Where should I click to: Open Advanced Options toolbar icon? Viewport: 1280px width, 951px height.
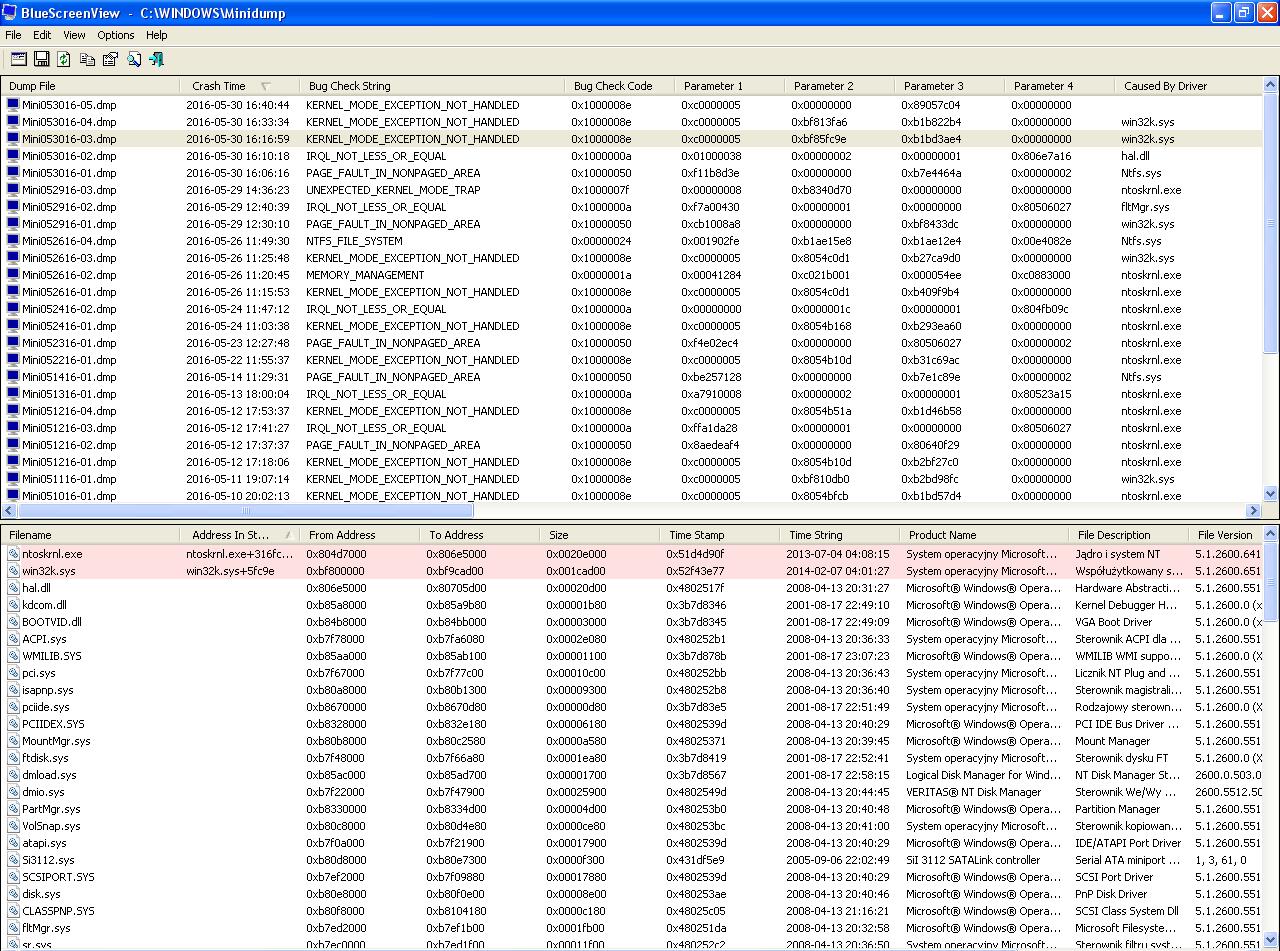(x=19, y=60)
